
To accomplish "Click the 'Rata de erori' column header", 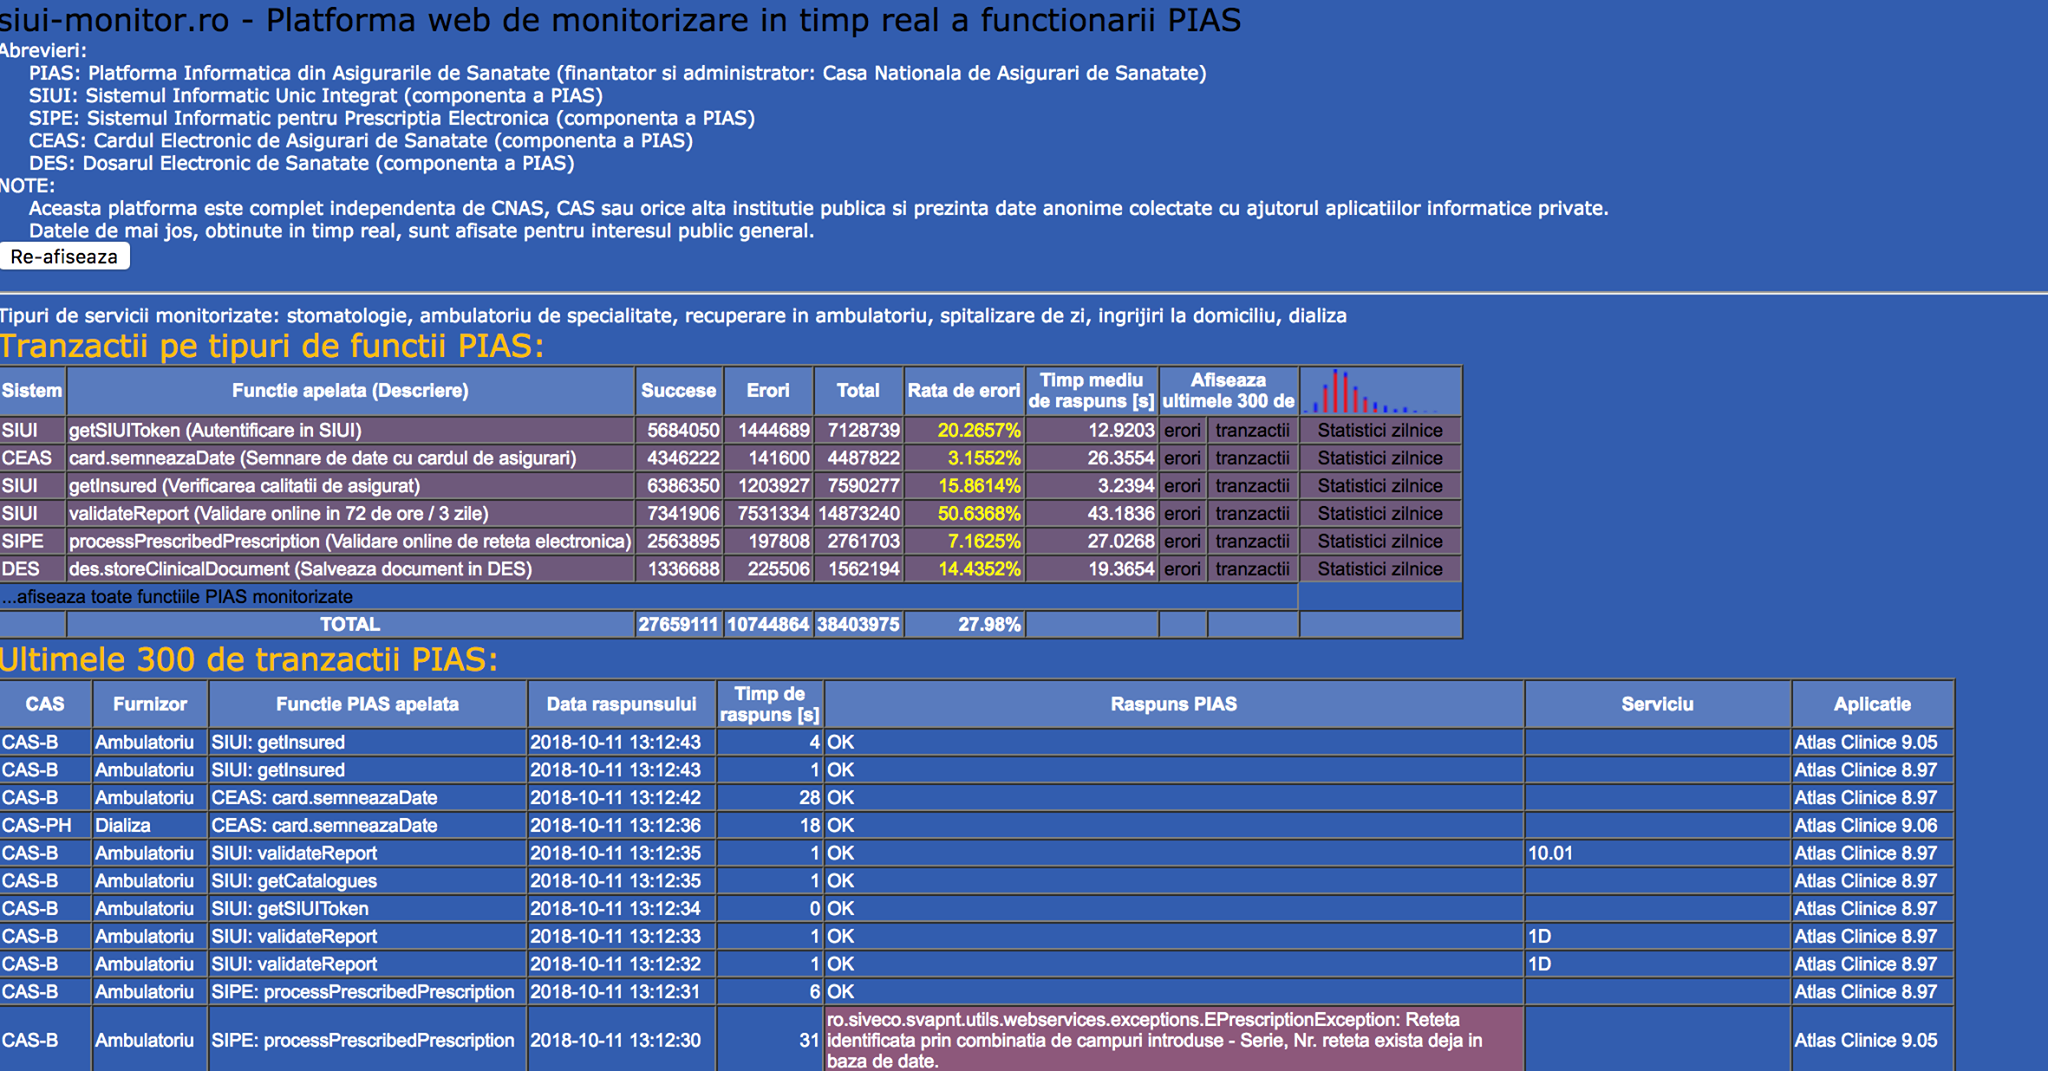I will point(964,391).
